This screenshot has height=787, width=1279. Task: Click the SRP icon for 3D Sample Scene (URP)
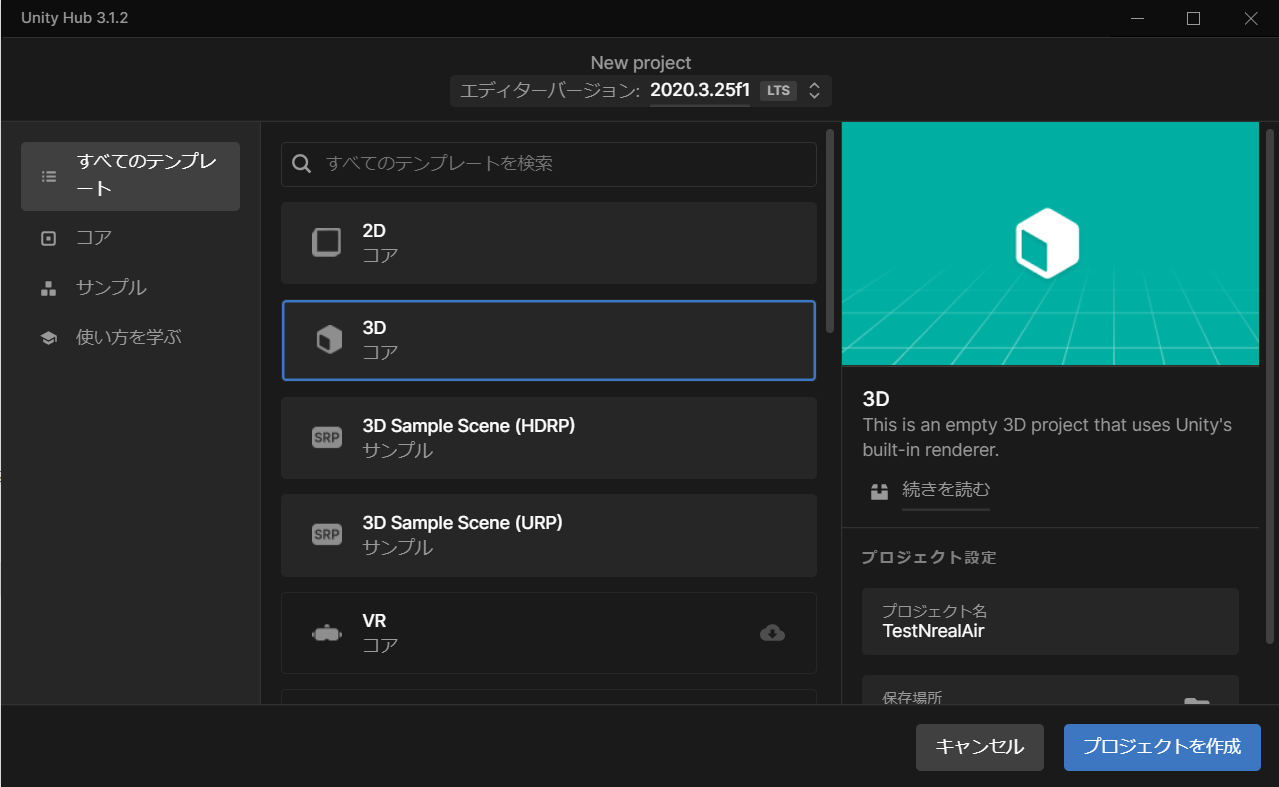pos(326,534)
